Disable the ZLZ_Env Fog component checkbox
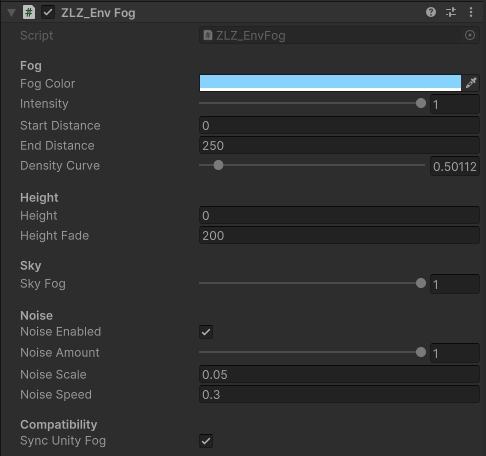Screen dimensions: 486x456 [48, 13]
